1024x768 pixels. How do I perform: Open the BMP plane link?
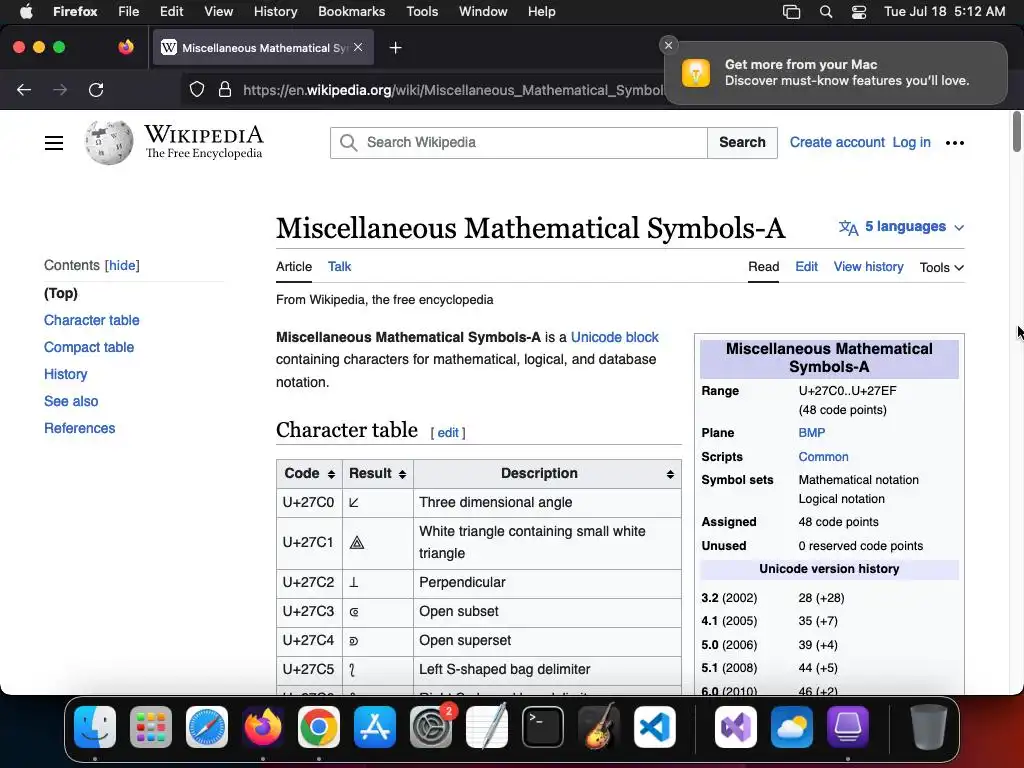tap(812, 432)
